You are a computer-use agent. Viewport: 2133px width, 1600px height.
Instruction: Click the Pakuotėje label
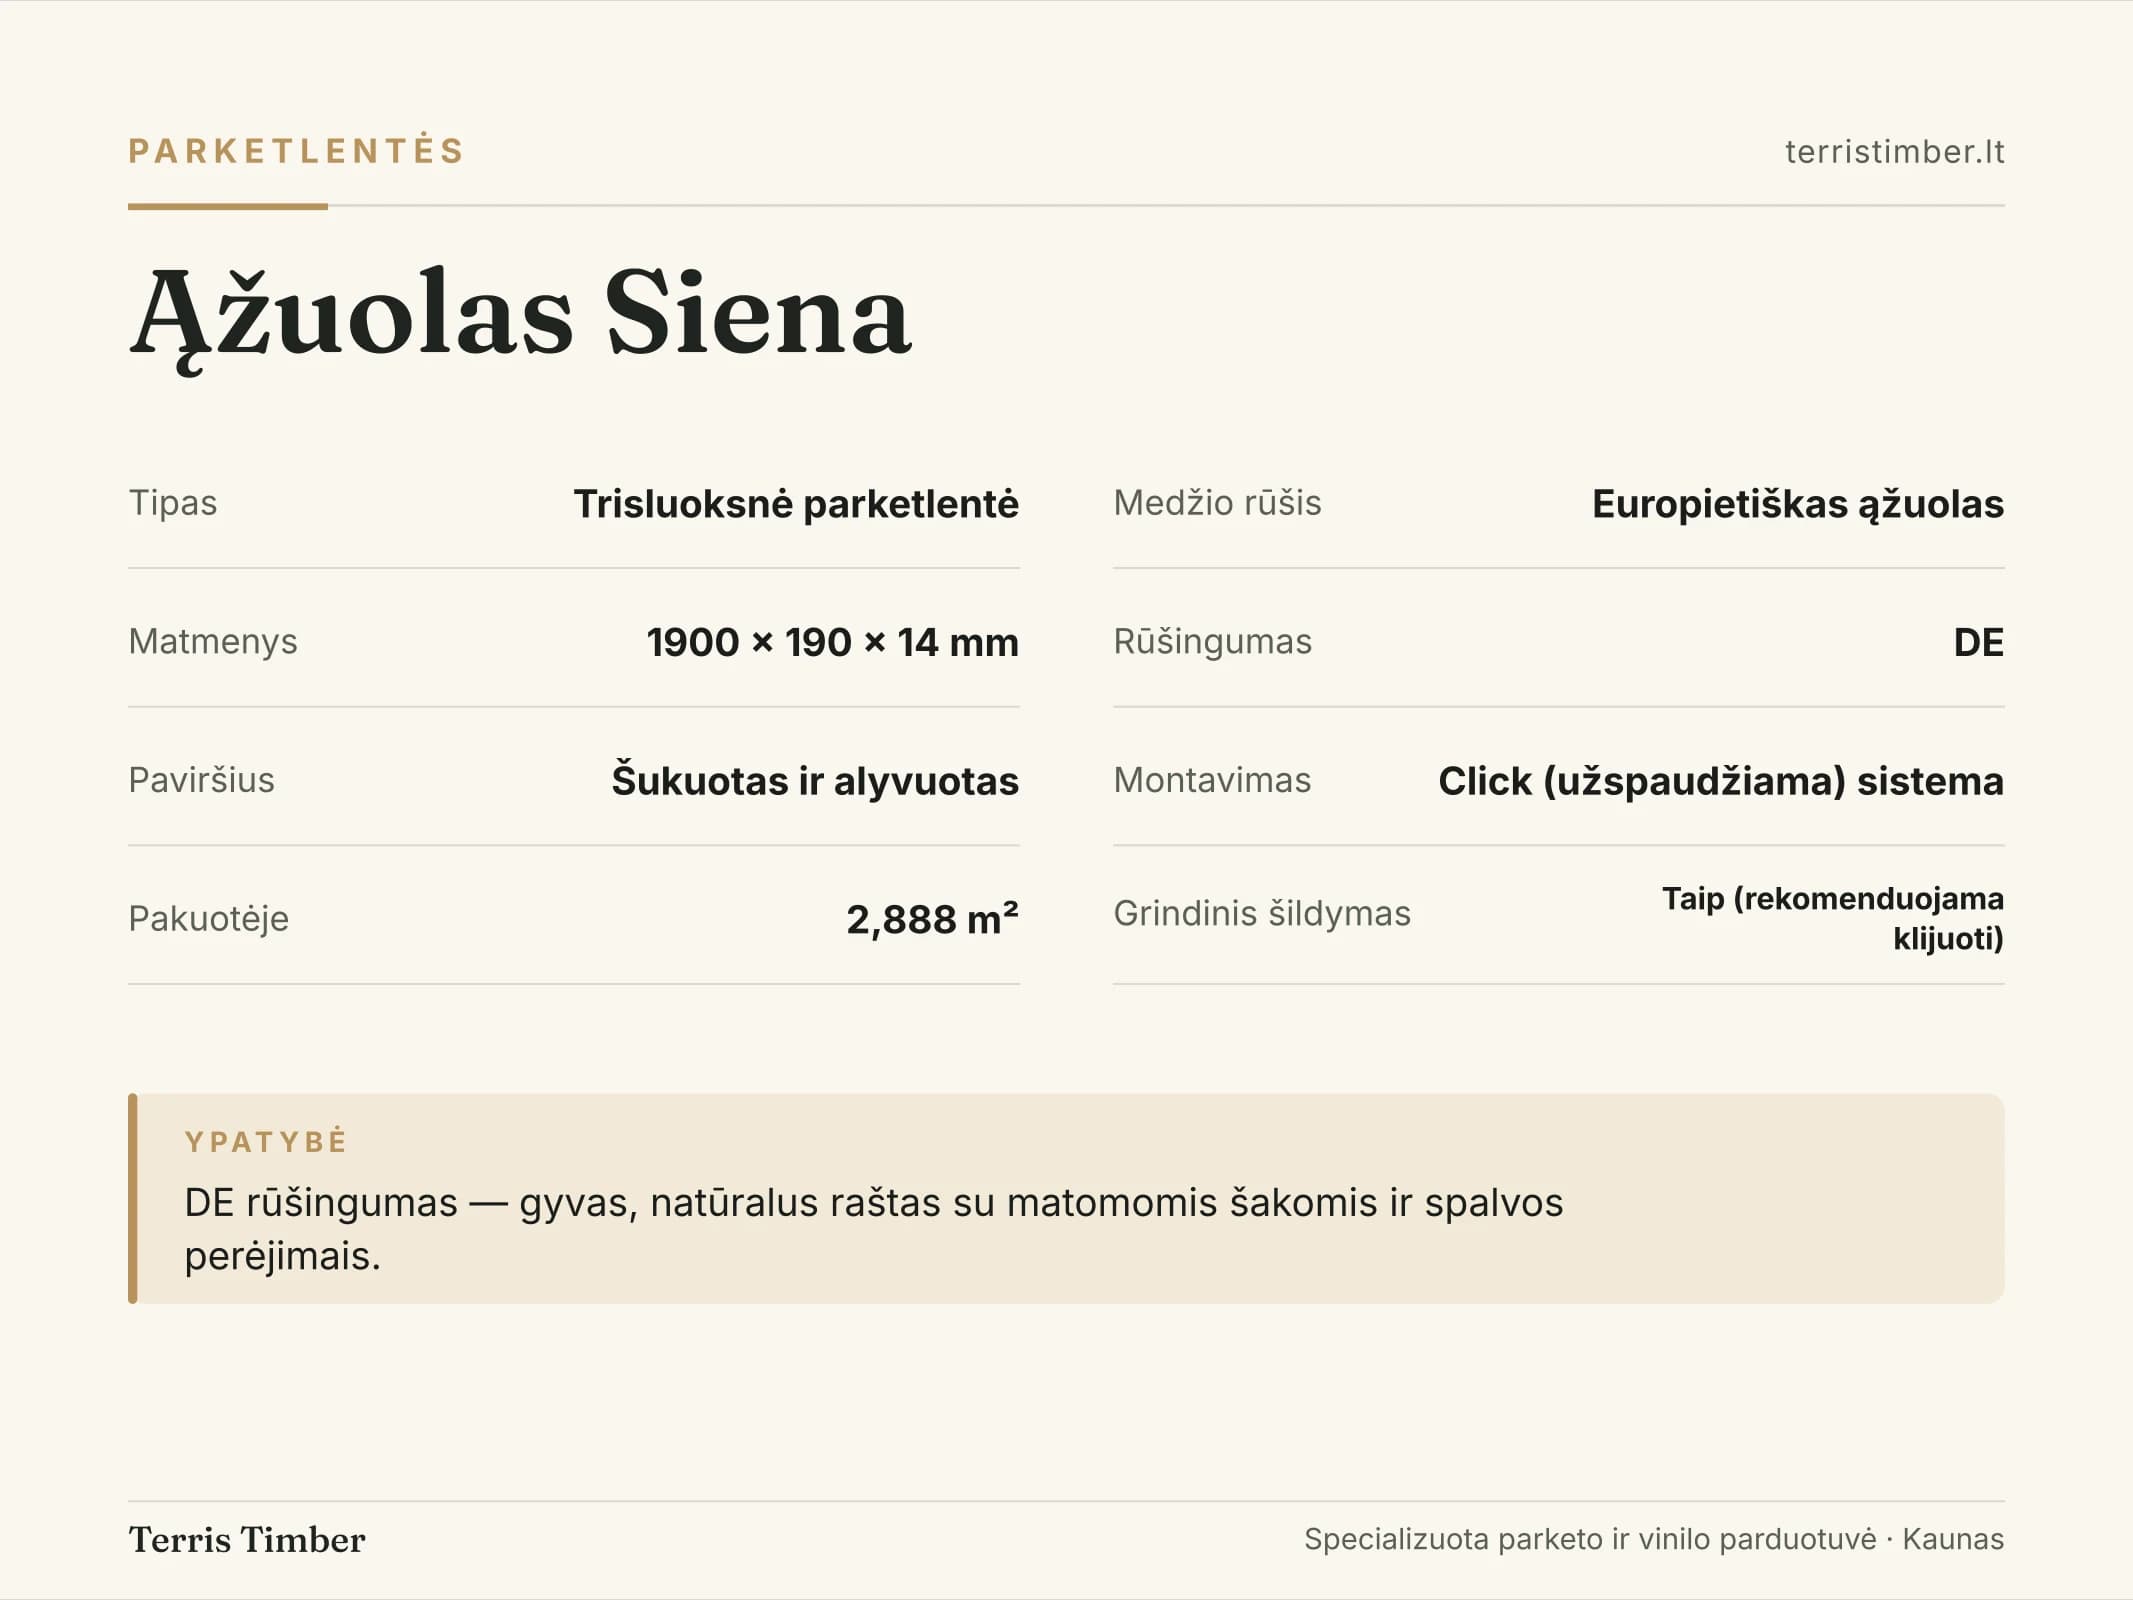(208, 919)
